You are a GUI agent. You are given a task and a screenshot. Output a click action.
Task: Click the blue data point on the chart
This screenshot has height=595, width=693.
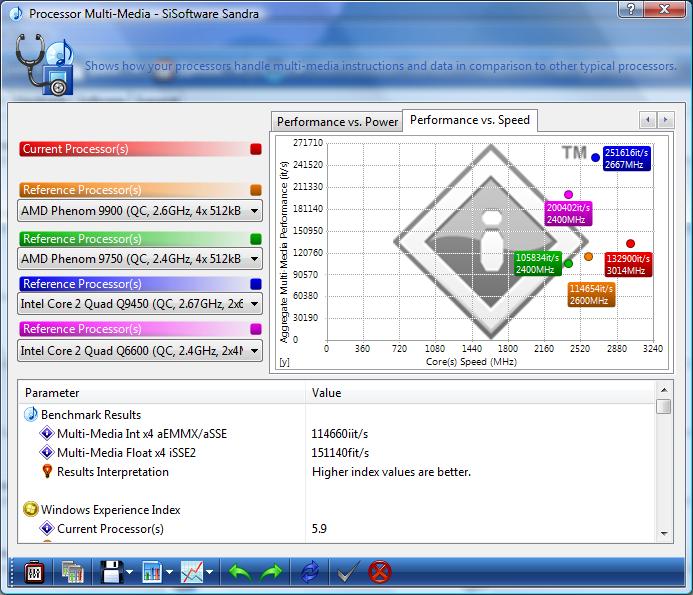595,157
